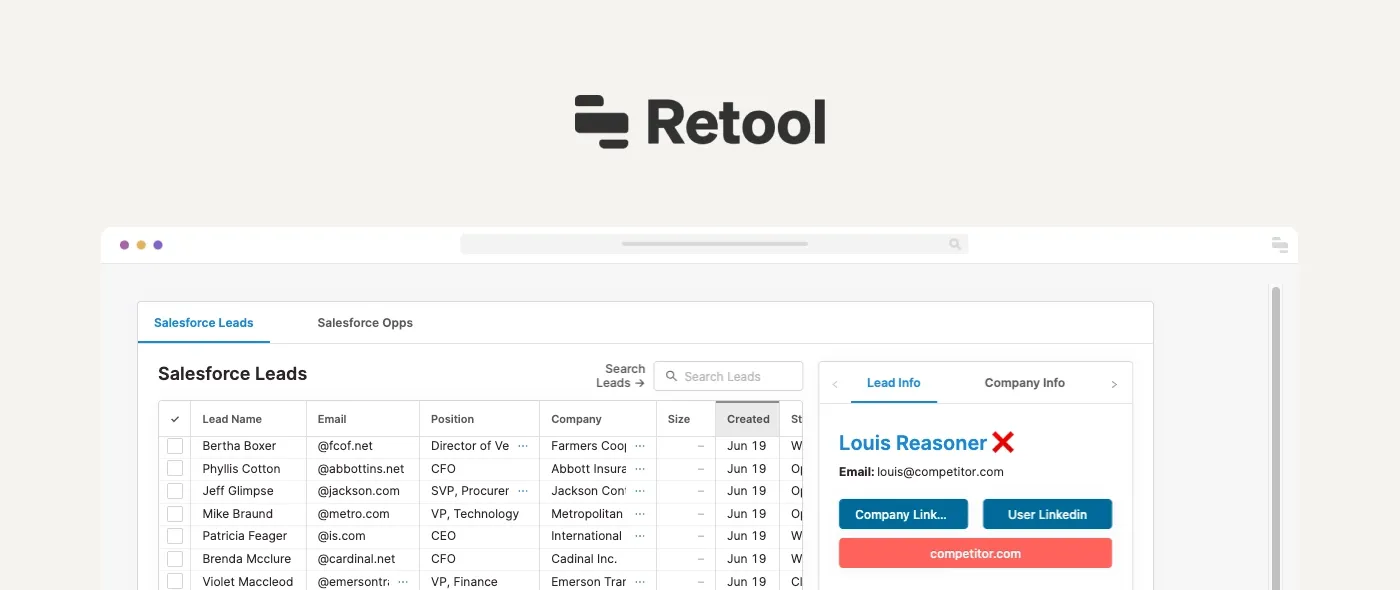Click ellipsis after @emersontra email

[x=403, y=581]
